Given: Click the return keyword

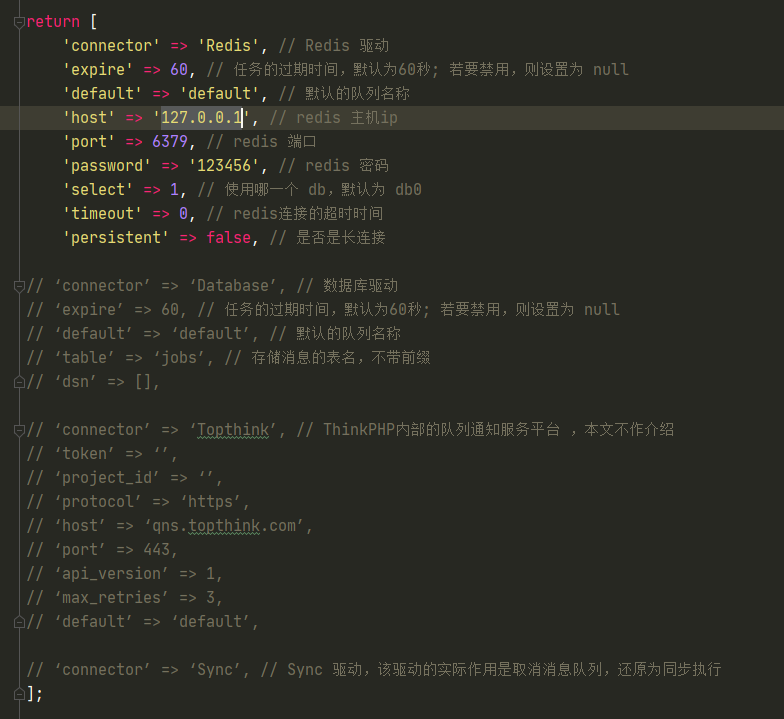Looking at the screenshot, I should [53, 22].
